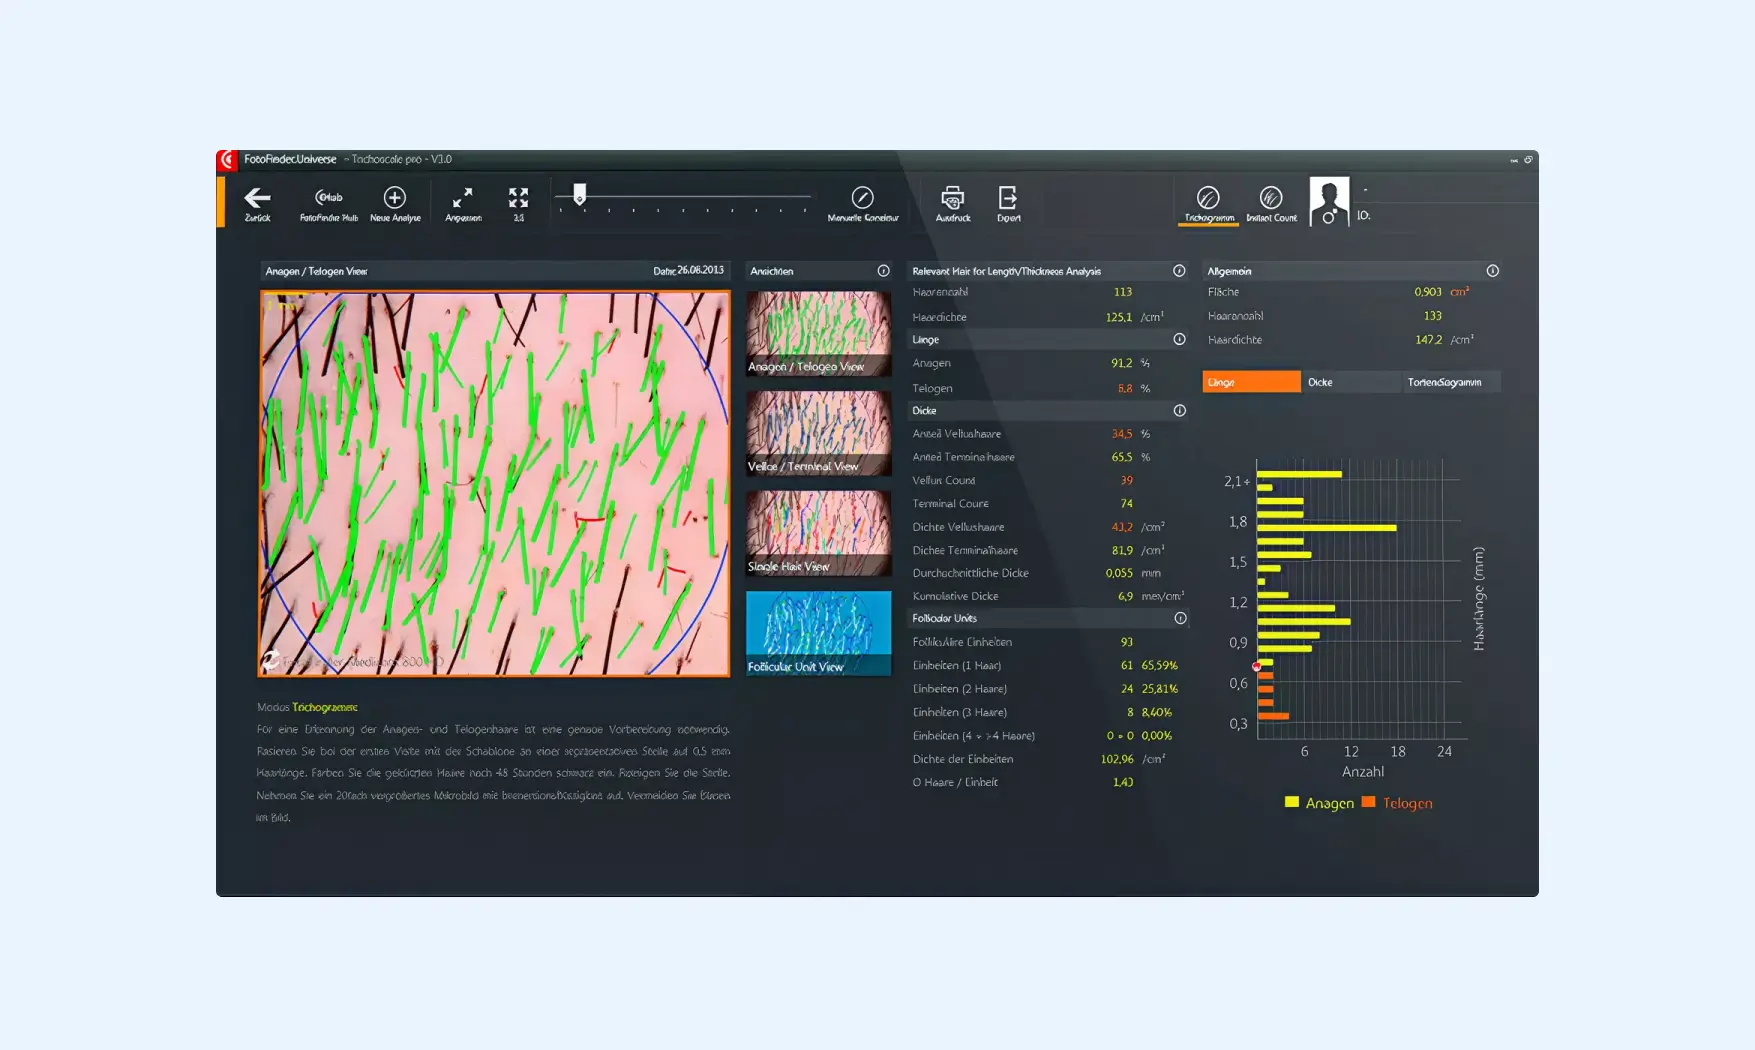This screenshot has width=1755, height=1050.
Task: Switch to Instant Count mode
Action: click(x=1271, y=201)
